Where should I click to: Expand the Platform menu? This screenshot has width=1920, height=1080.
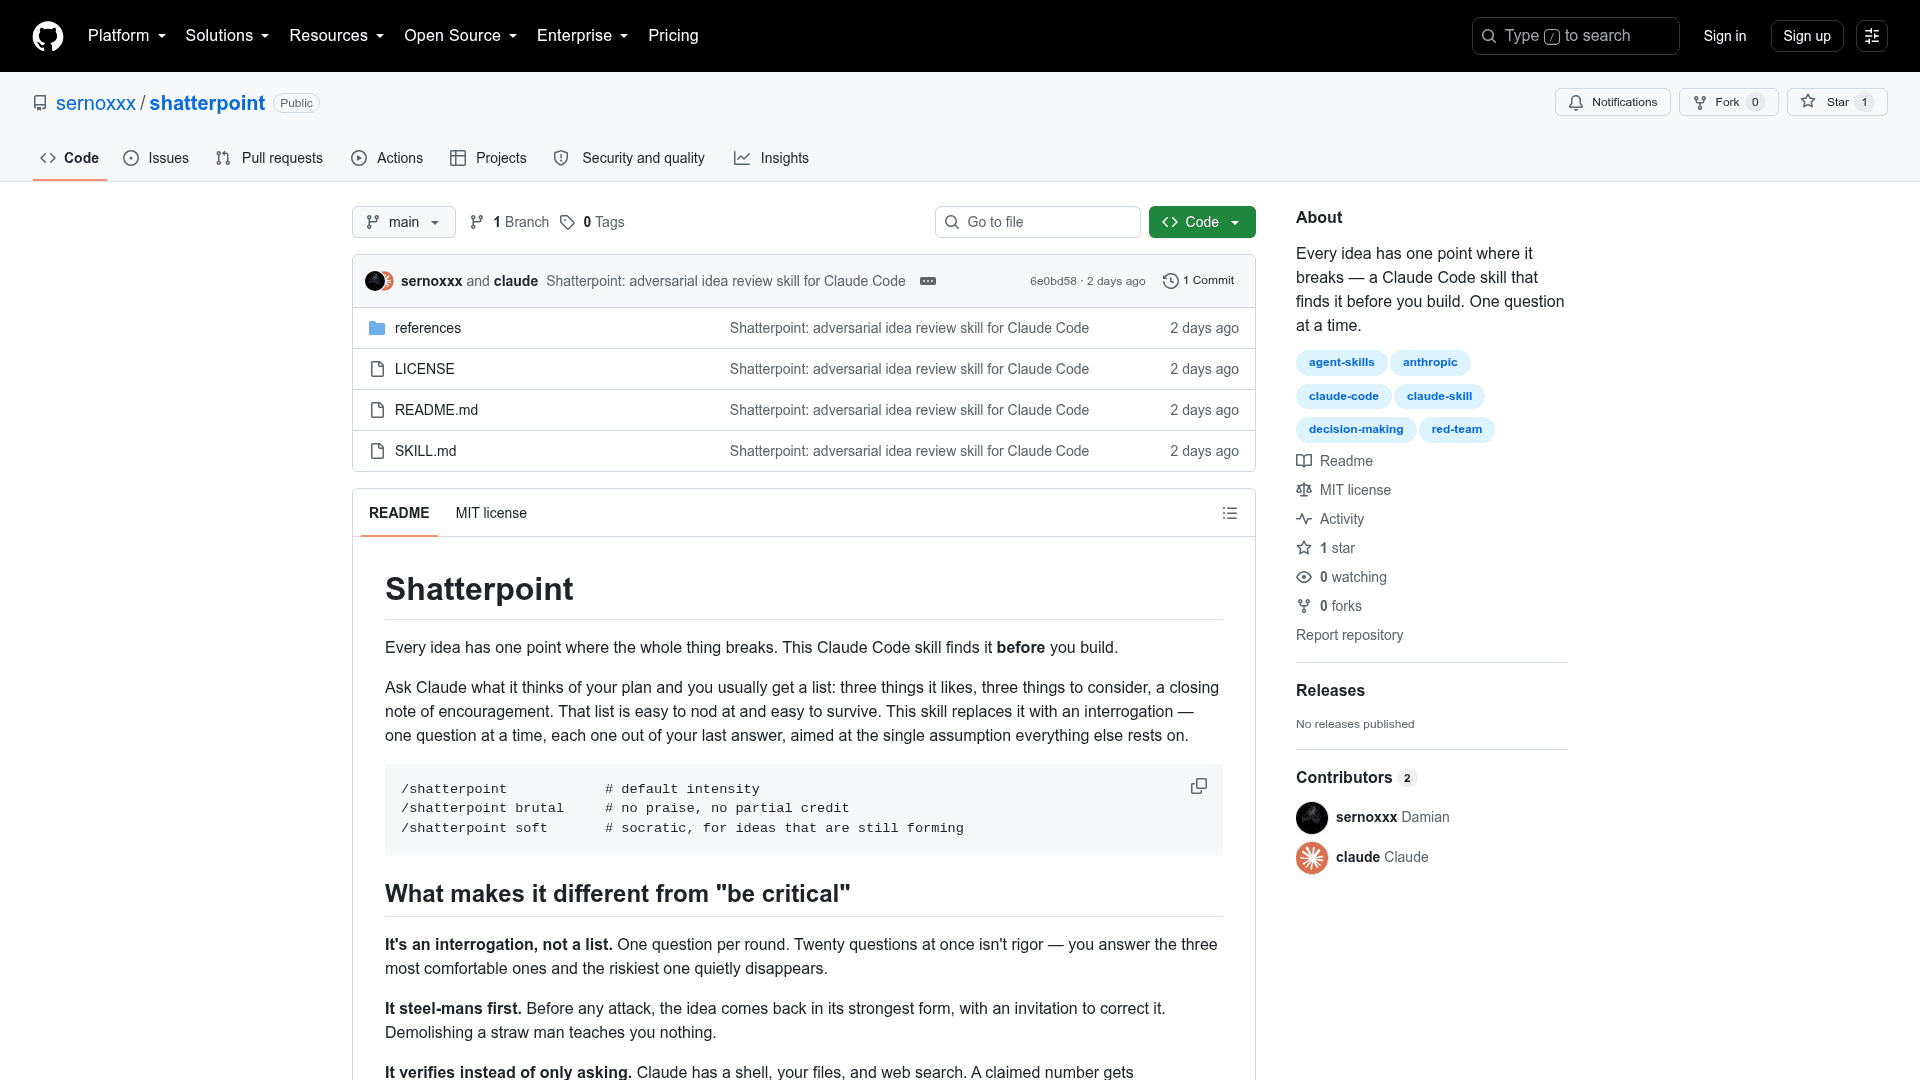pyautogui.click(x=127, y=36)
